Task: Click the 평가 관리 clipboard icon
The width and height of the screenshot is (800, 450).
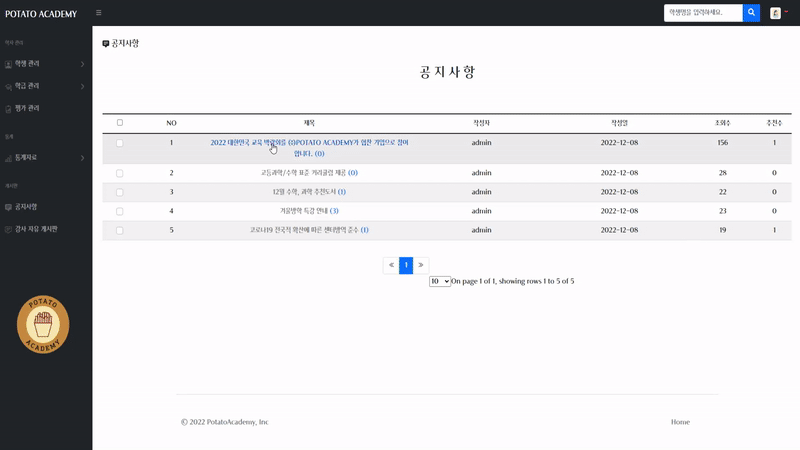Action: click(8, 109)
